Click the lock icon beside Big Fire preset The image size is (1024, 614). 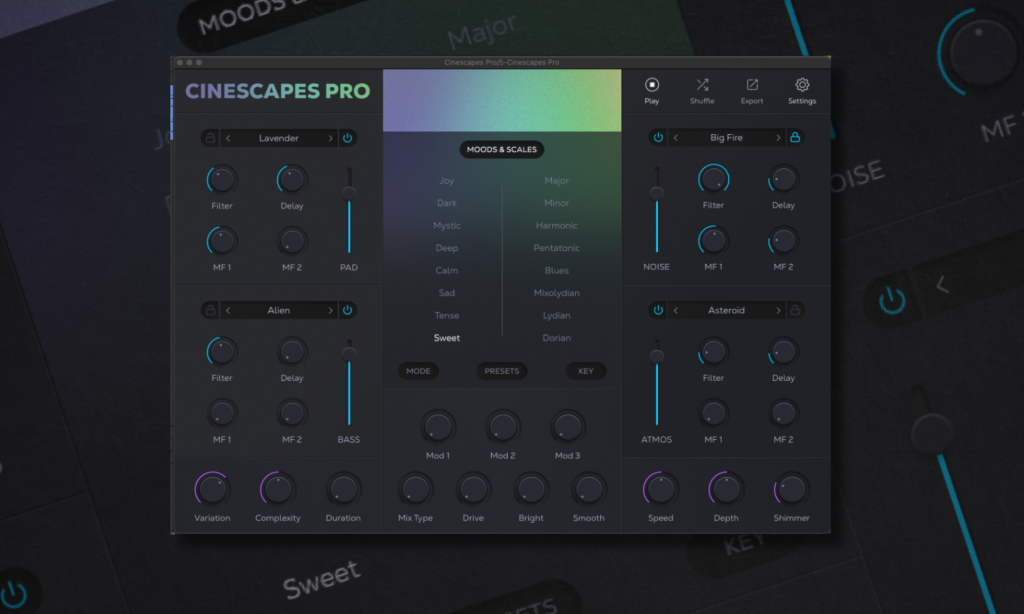click(x=795, y=138)
